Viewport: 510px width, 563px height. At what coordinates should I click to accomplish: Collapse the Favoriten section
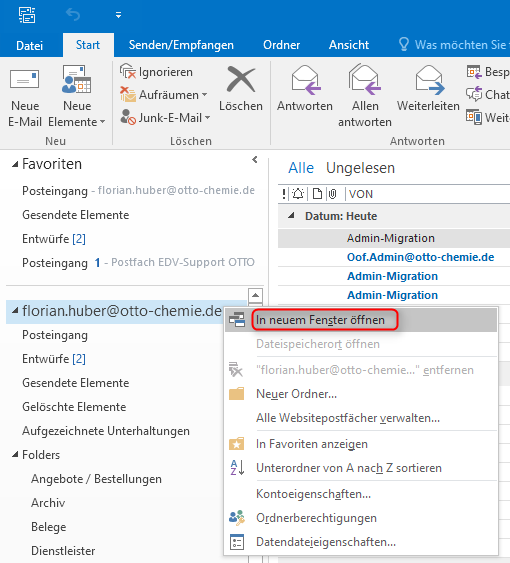point(15,164)
